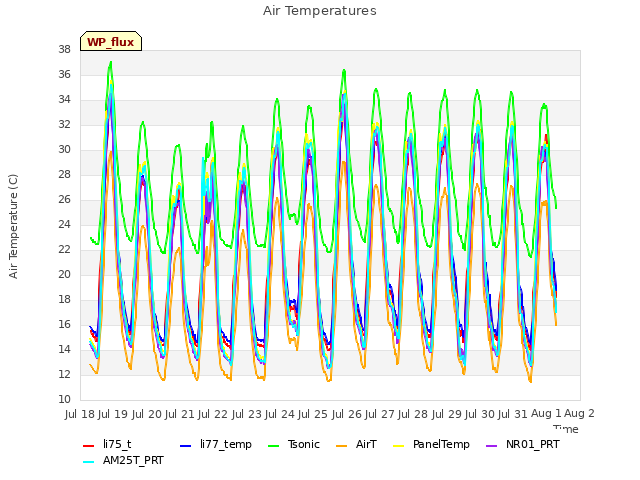Viewport: 640px width, 480px height.
Task: Click the purple NR01_PRT legend swatch
Action: pyautogui.click(x=491, y=446)
